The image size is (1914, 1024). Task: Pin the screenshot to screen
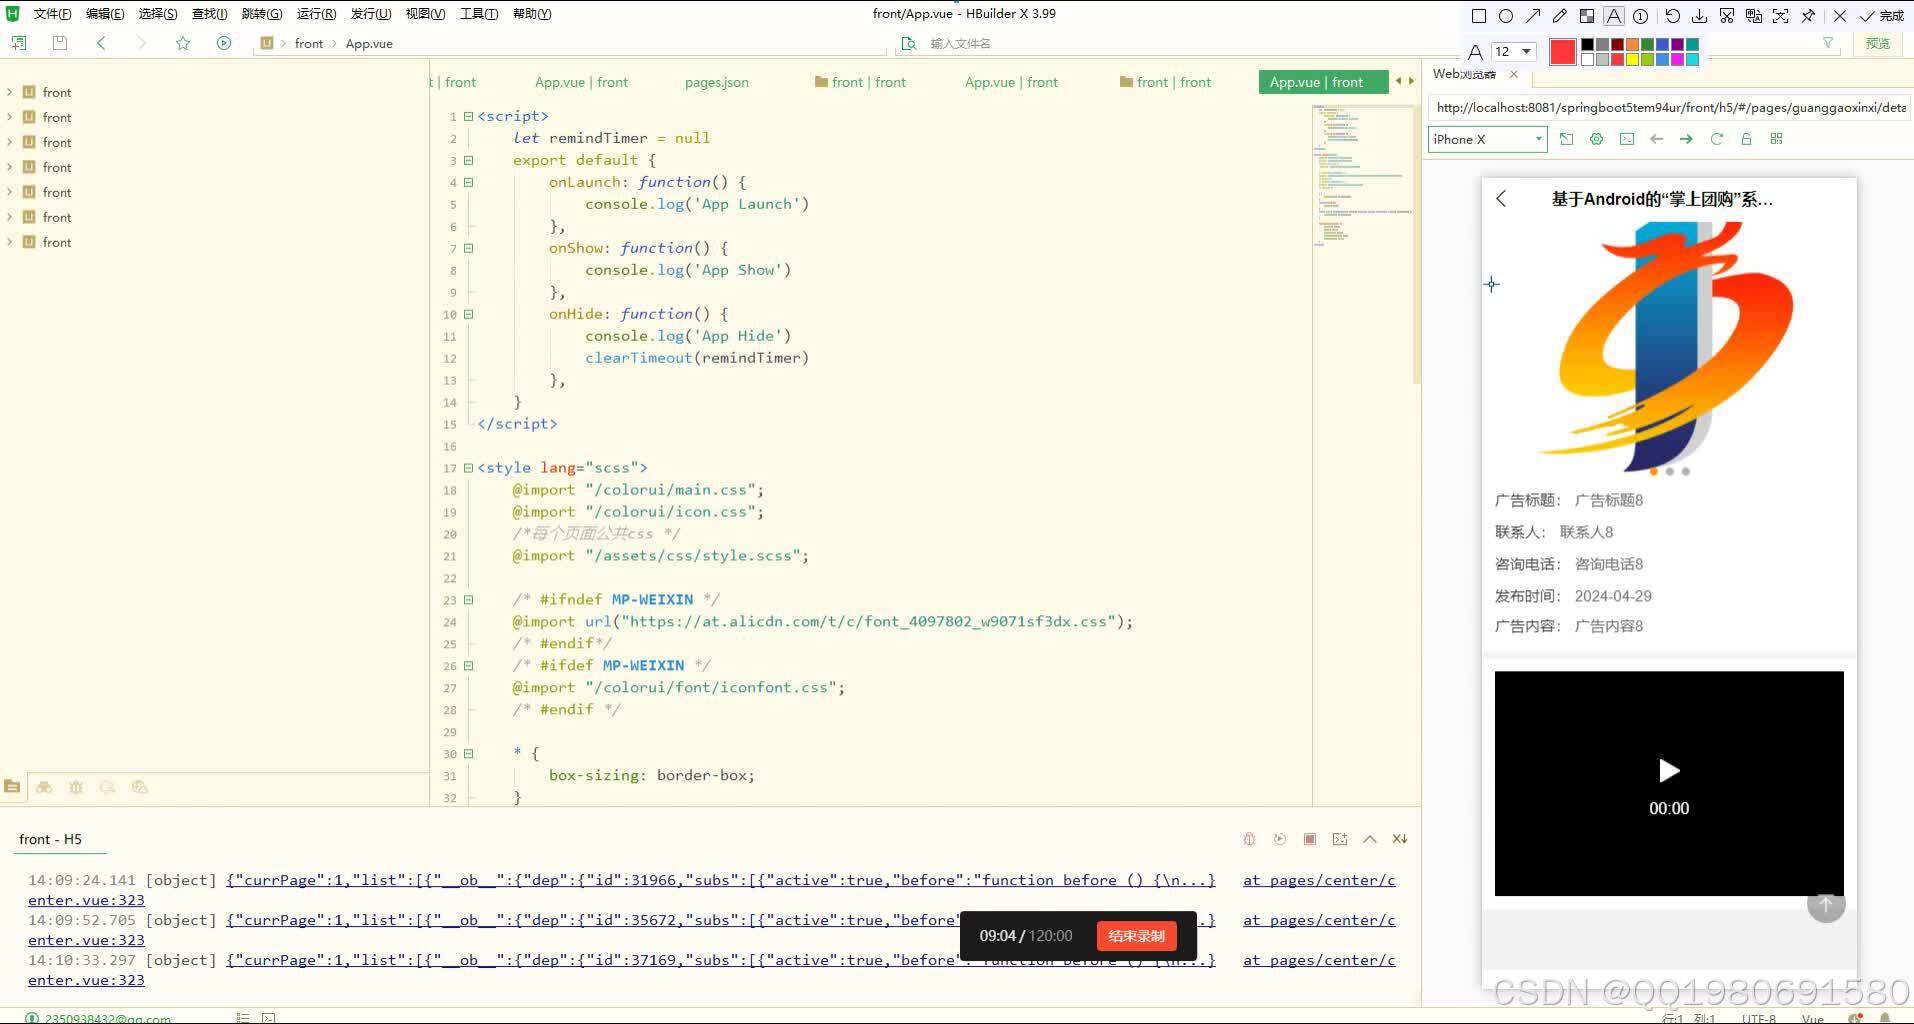pyautogui.click(x=1808, y=16)
